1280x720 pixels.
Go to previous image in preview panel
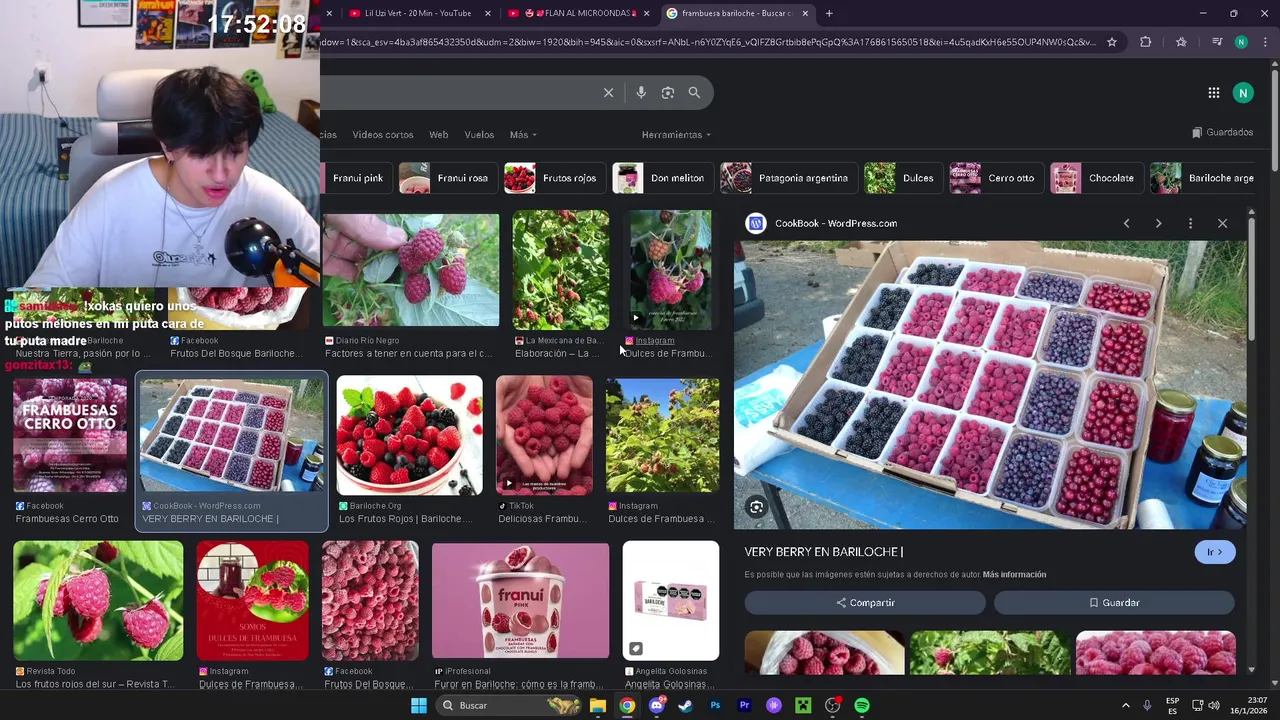pyautogui.click(x=1127, y=223)
